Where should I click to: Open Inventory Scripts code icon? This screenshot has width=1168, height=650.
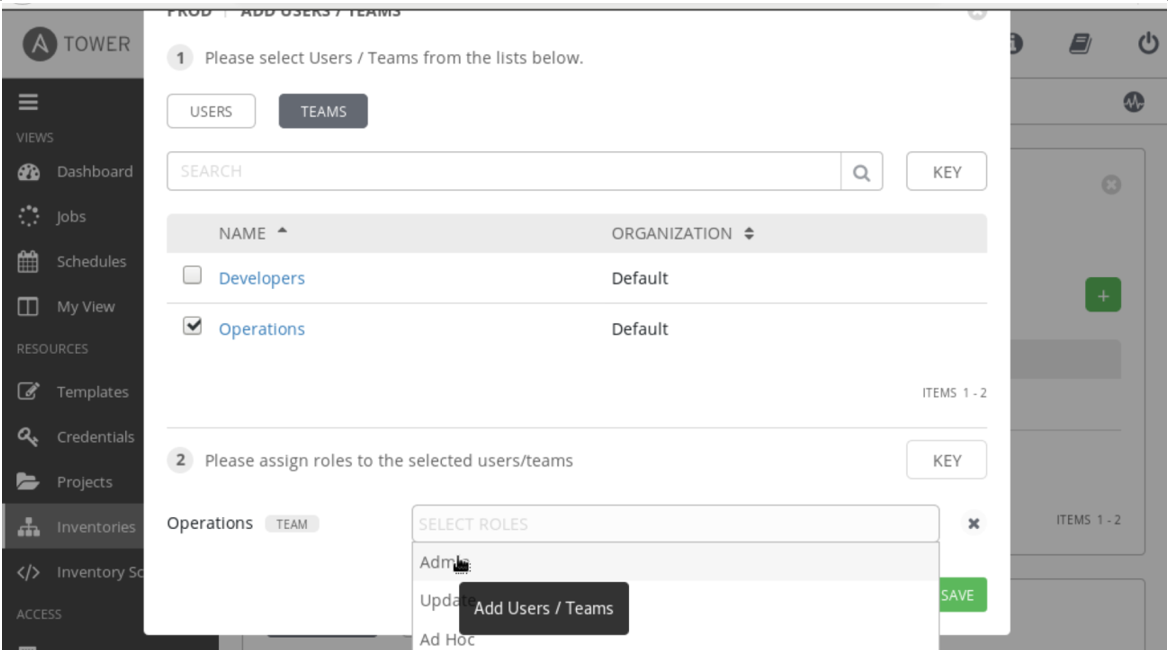(28, 572)
